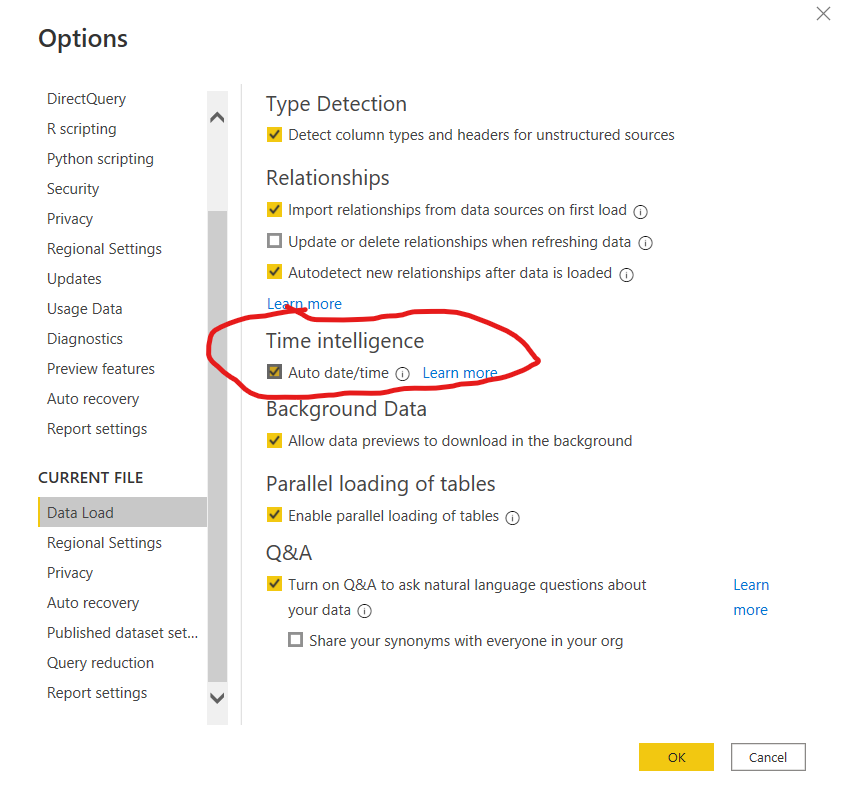Click info icon beside Update or delete relationships

[x=645, y=243]
